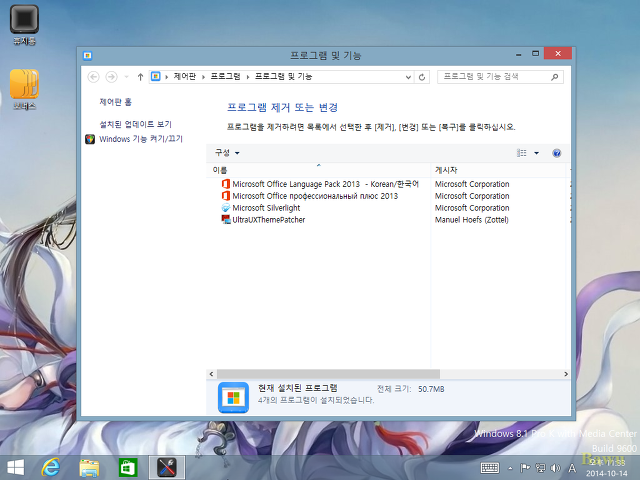Open the touch keyboard tray icon
The width and height of the screenshot is (640, 480).
tap(490, 468)
